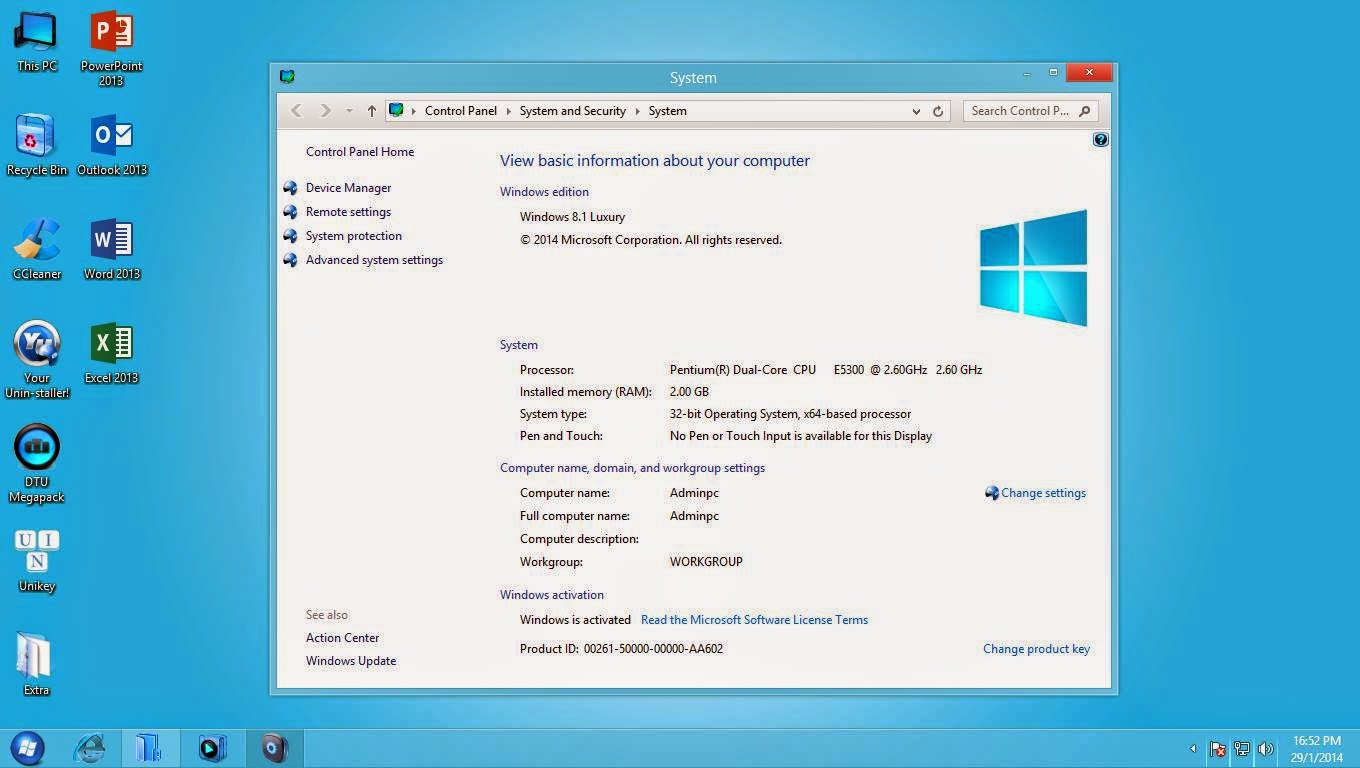Click the Search Control Panel field
The image size is (1360, 768).
1031,111
